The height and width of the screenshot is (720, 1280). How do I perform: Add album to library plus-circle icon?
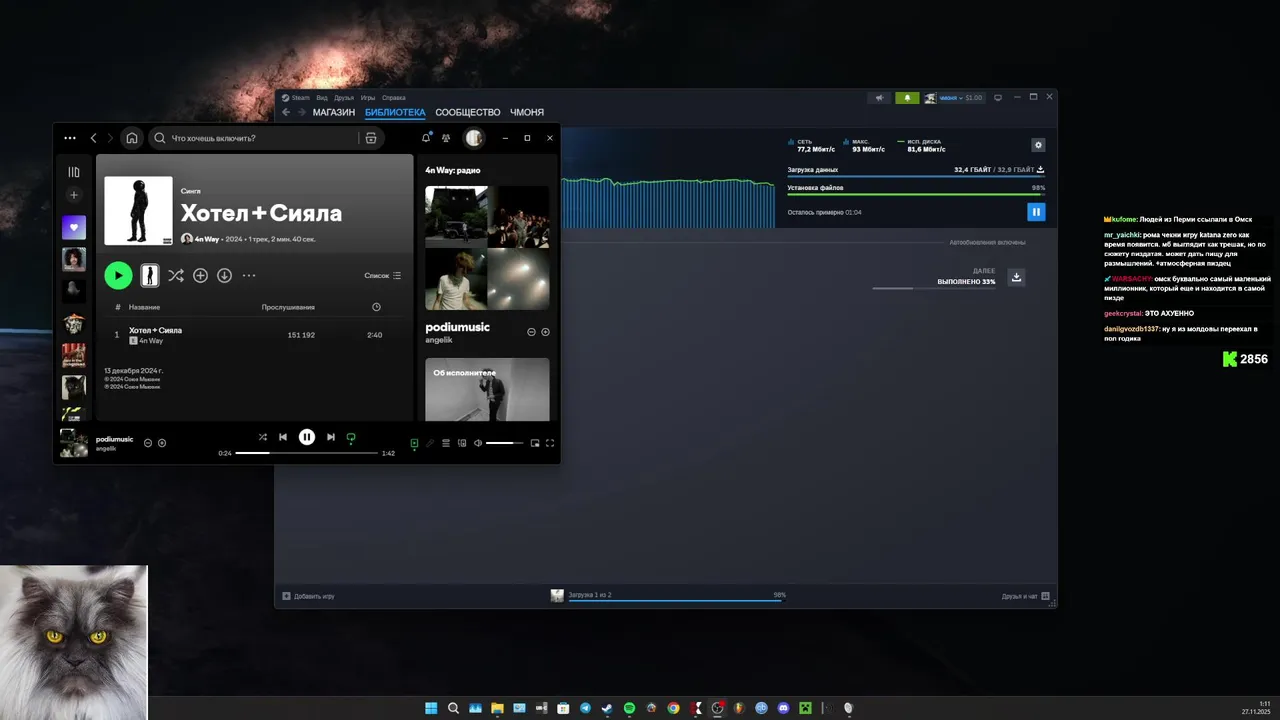point(200,275)
